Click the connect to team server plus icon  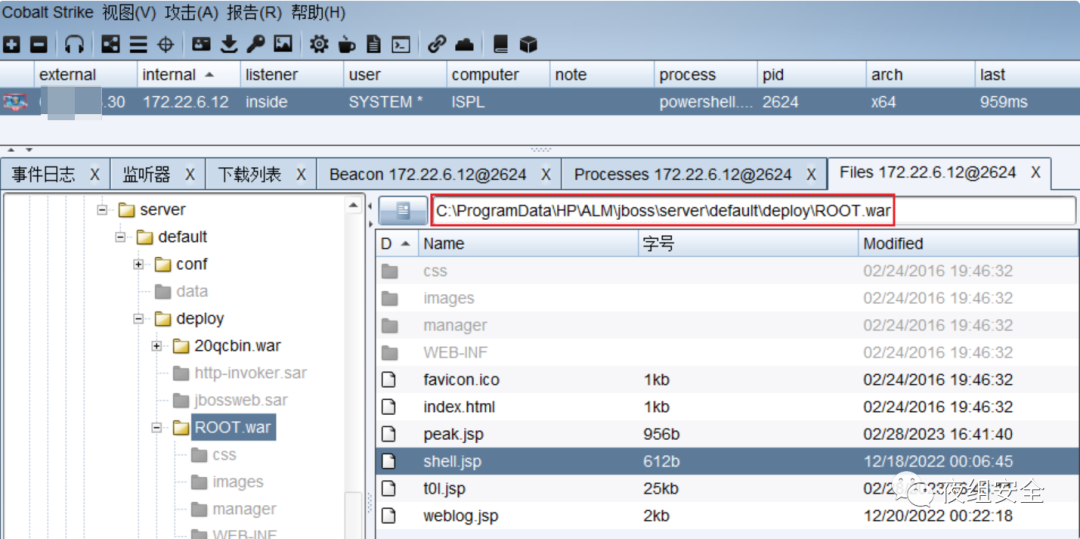[12, 45]
